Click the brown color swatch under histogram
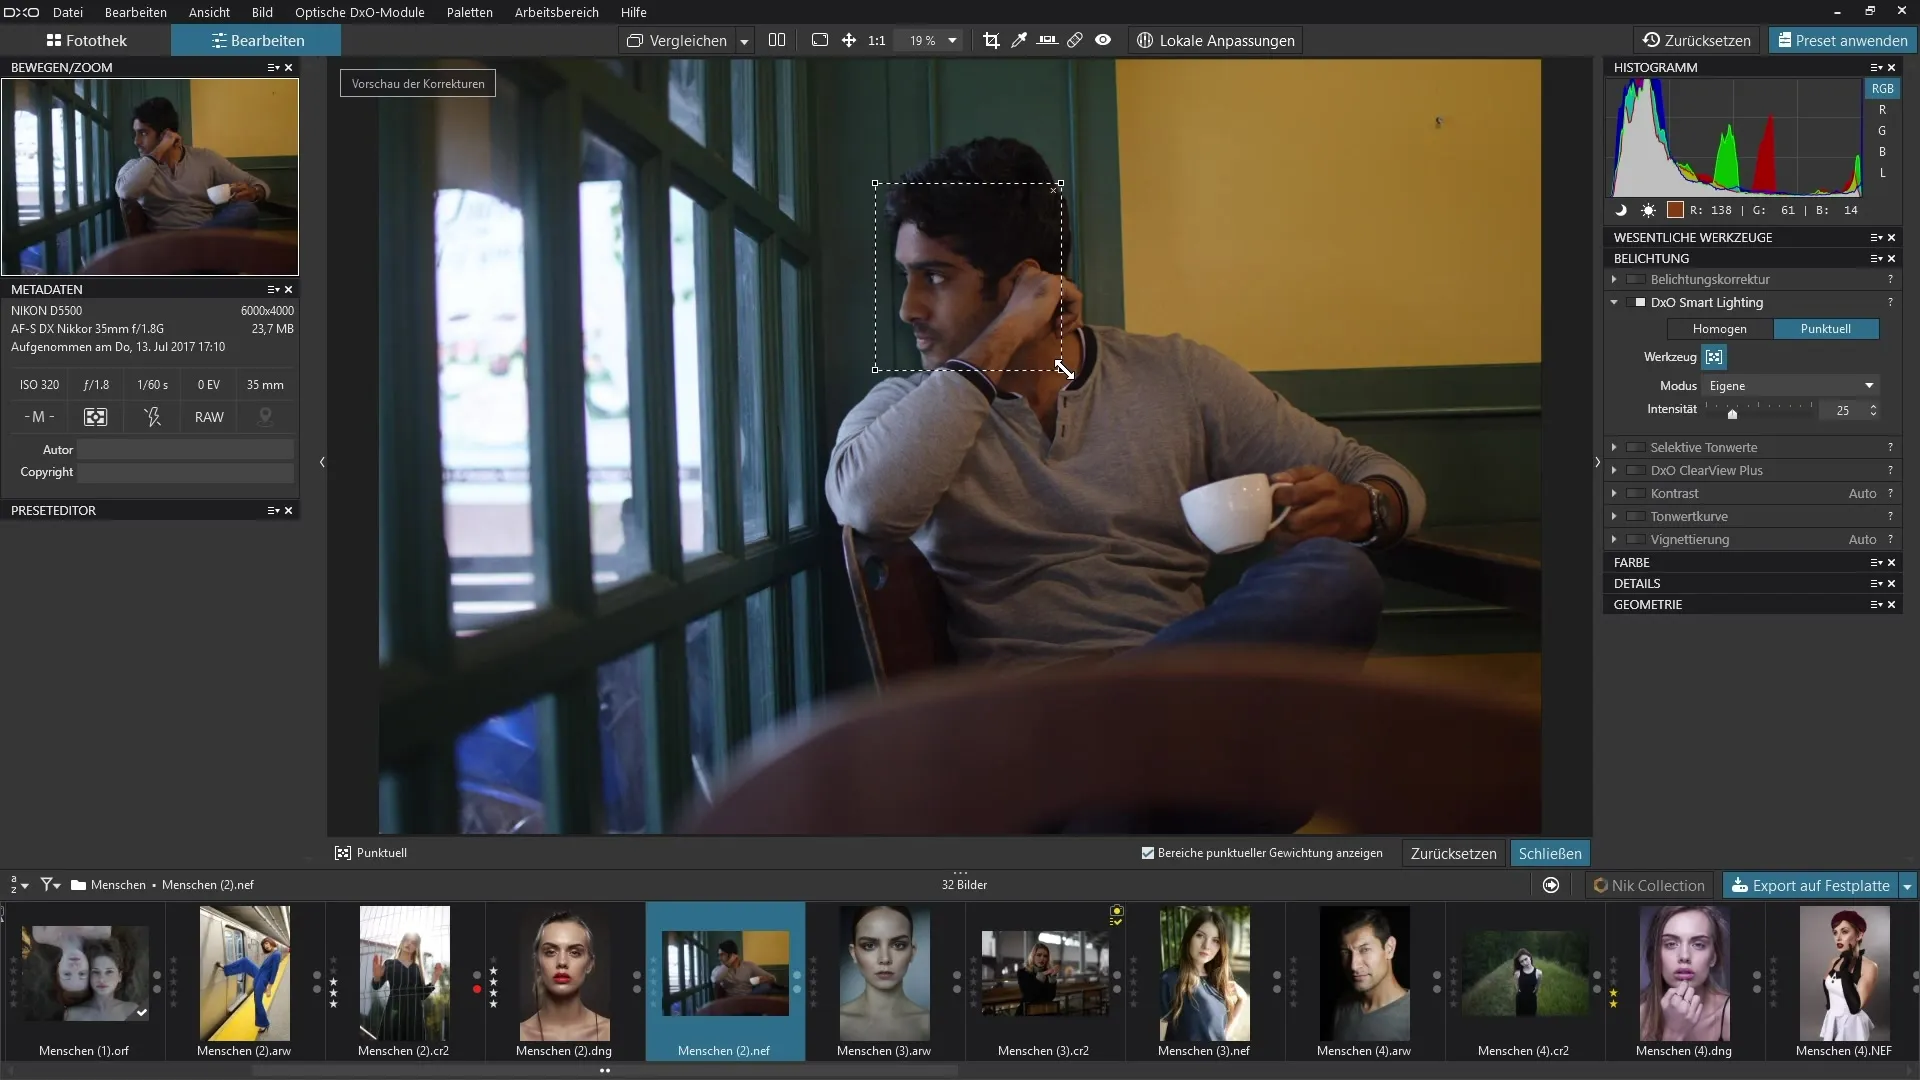The width and height of the screenshot is (1920, 1080). click(x=1675, y=210)
